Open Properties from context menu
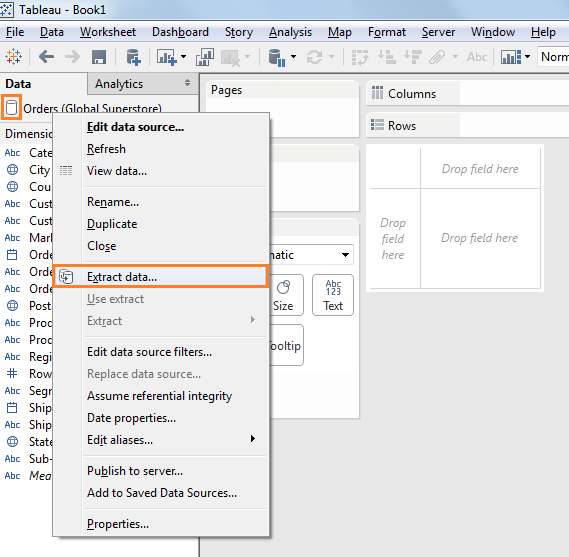This screenshot has height=557, width=569. coord(161,524)
